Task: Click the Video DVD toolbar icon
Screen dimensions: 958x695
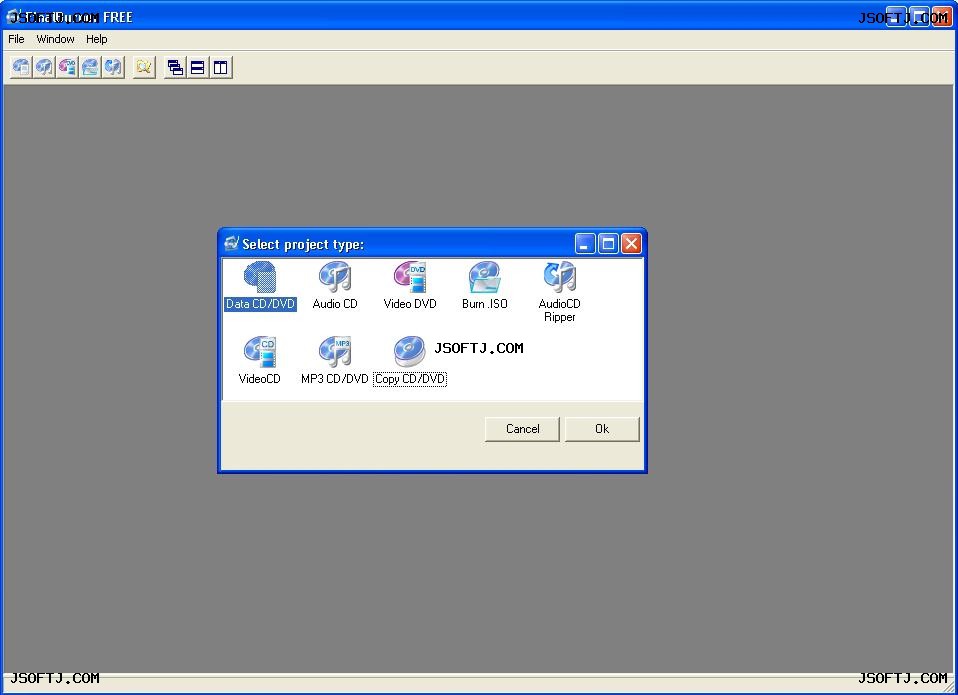Action: 67,67
